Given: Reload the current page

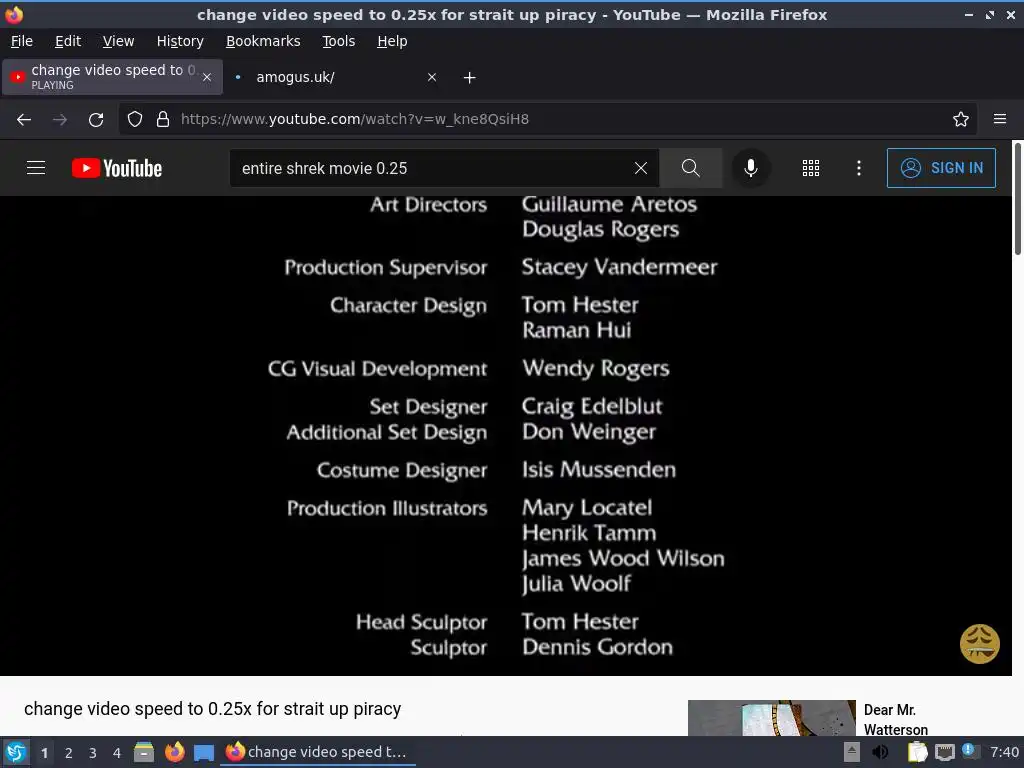Looking at the screenshot, I should 96,119.
